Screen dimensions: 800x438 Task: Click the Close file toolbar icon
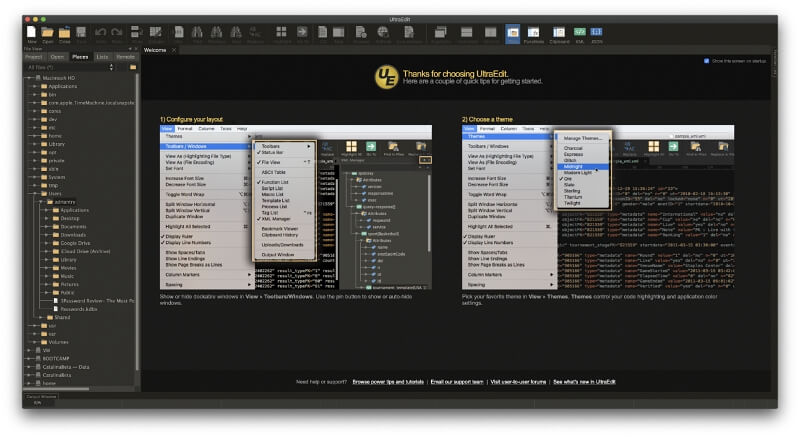(x=64, y=33)
